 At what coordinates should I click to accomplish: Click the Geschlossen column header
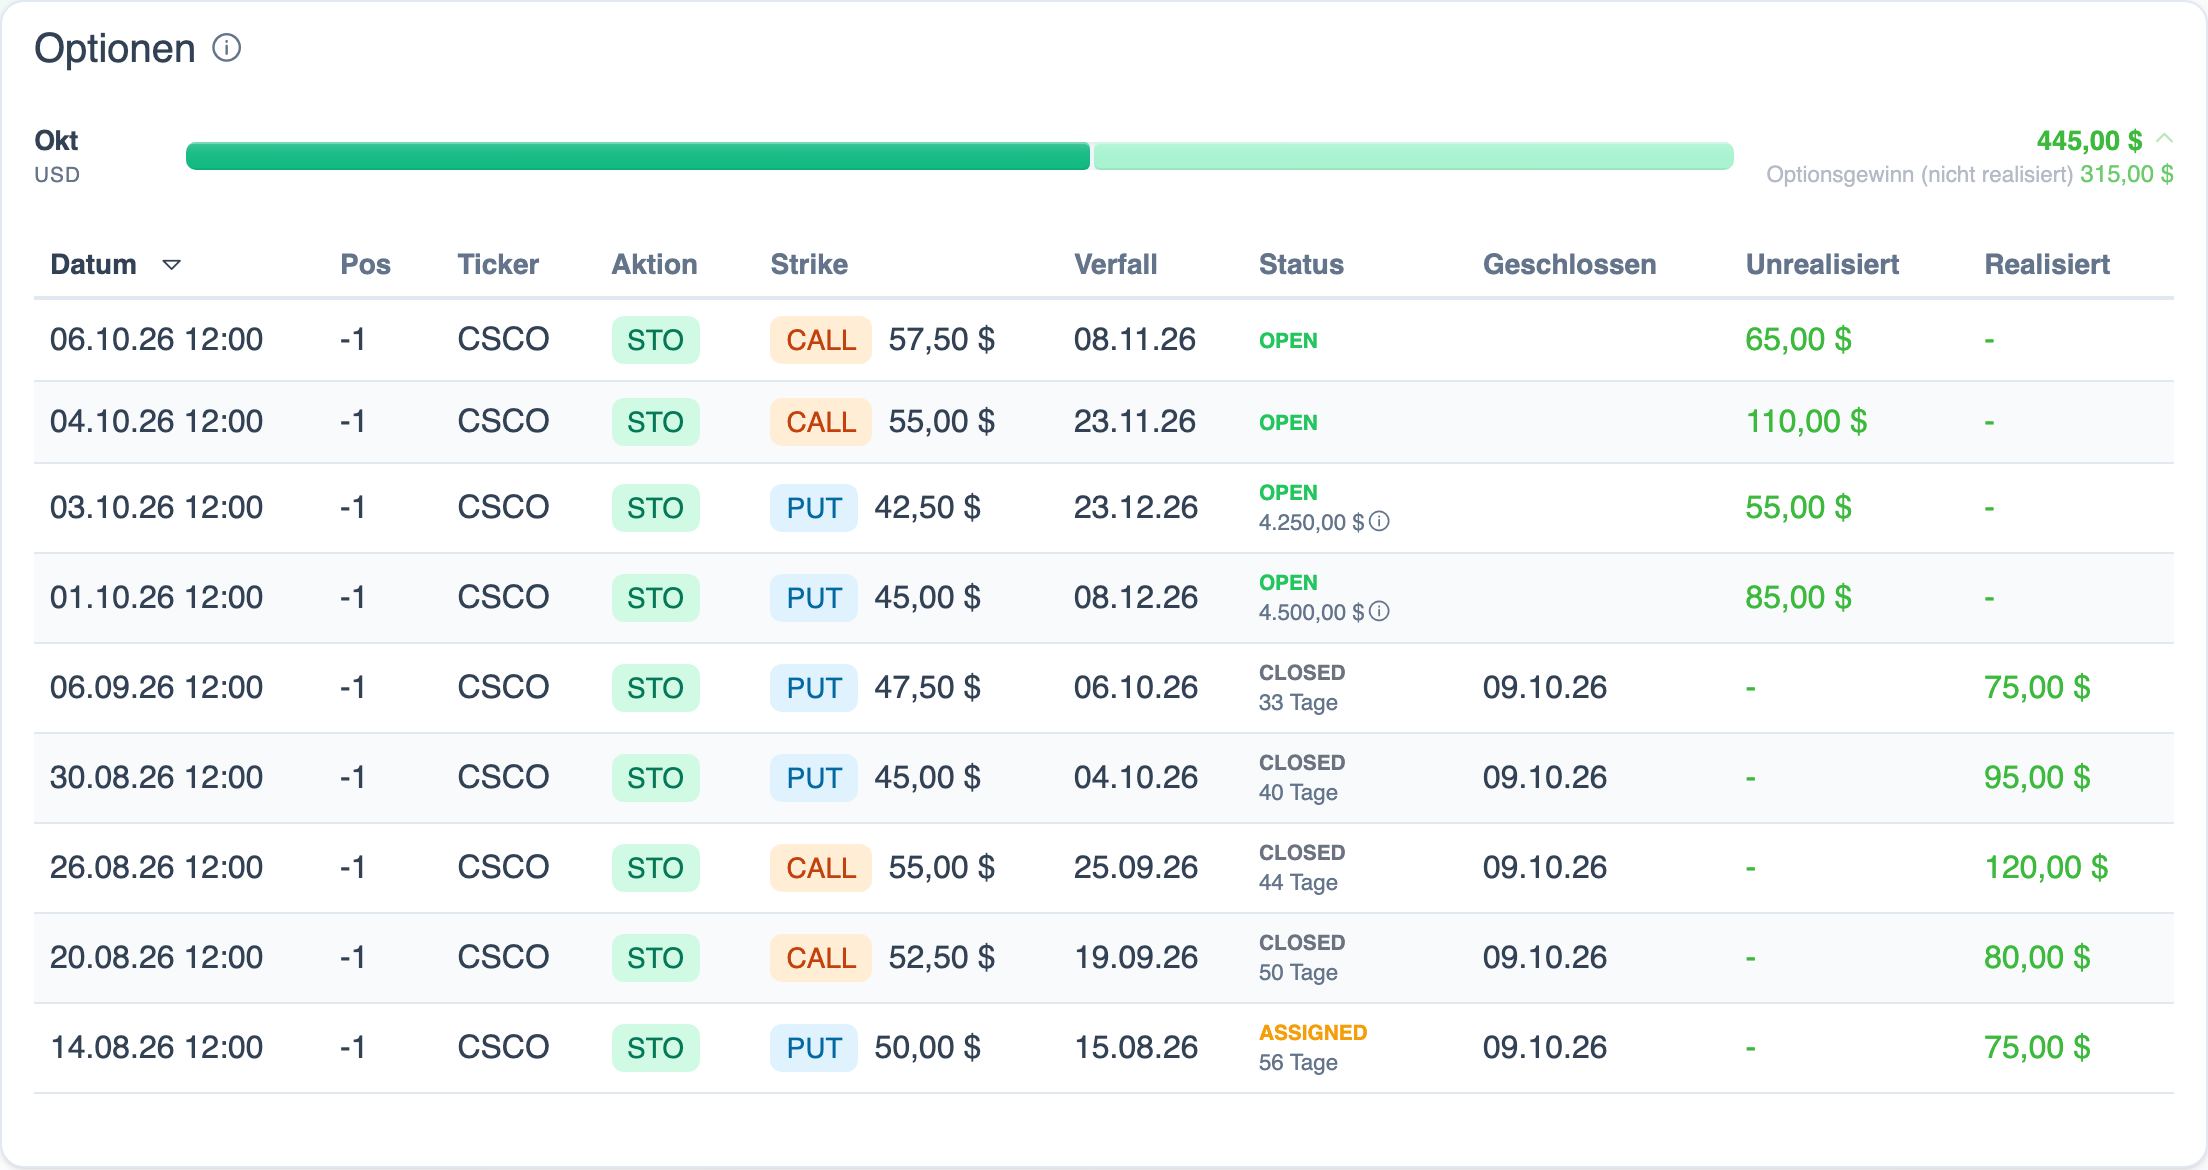[1569, 265]
